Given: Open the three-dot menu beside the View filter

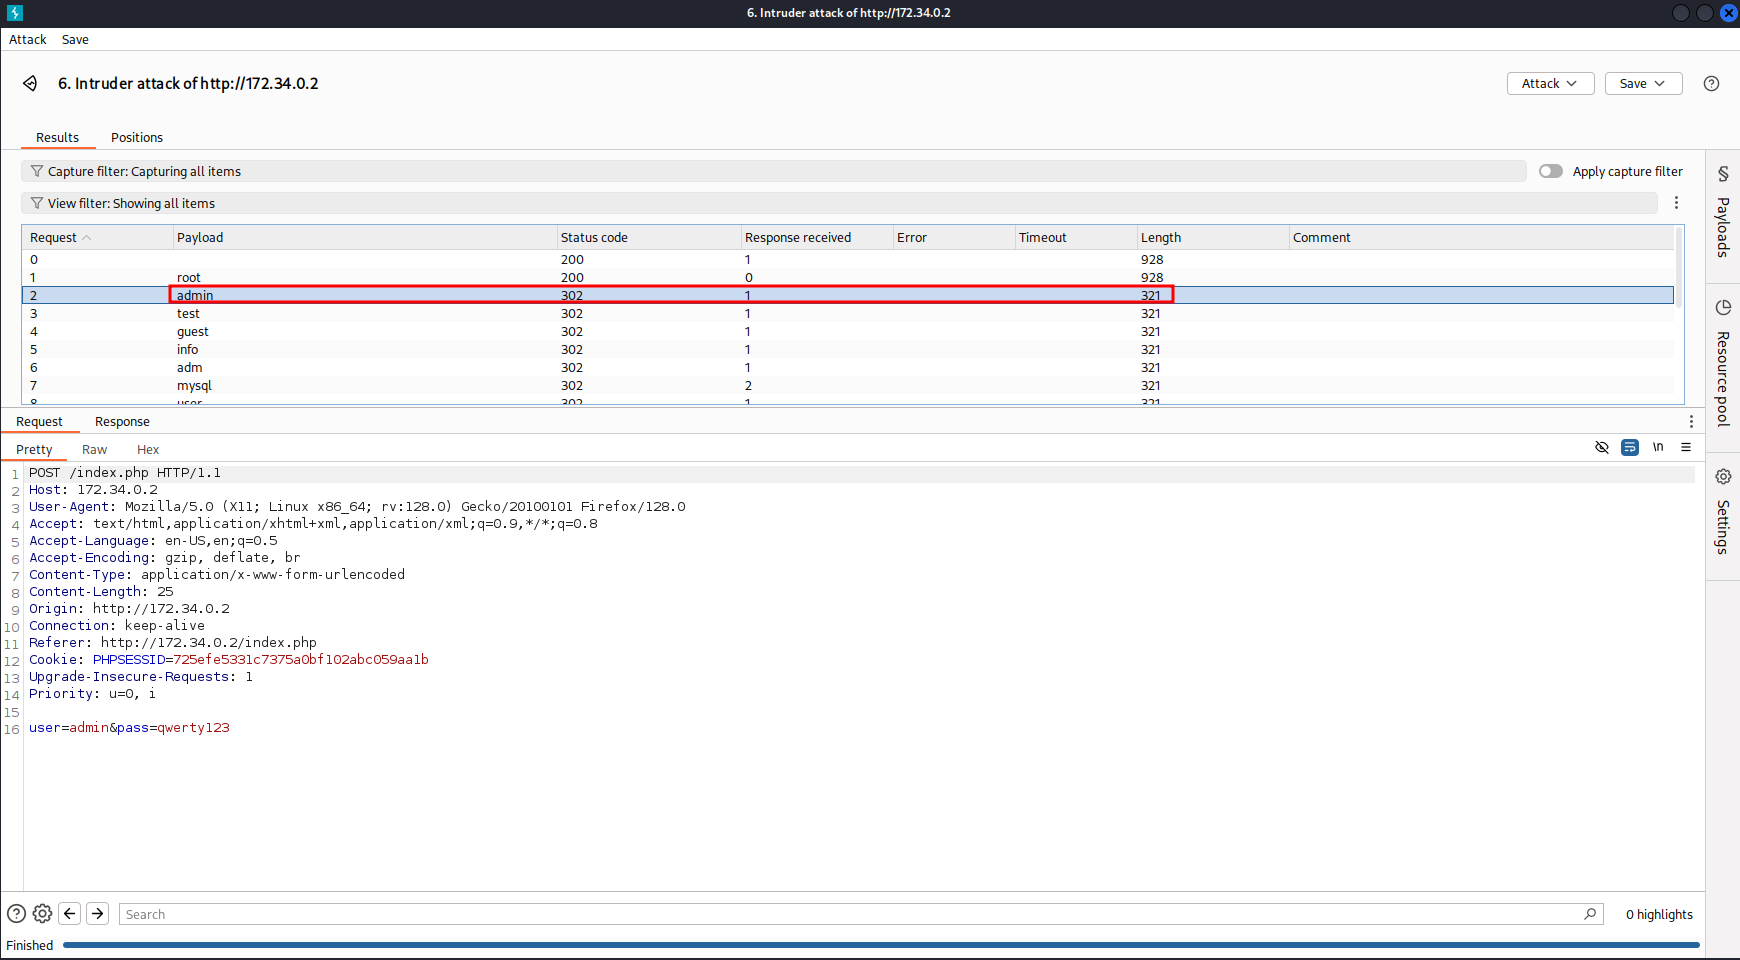Looking at the screenshot, I should (x=1677, y=203).
